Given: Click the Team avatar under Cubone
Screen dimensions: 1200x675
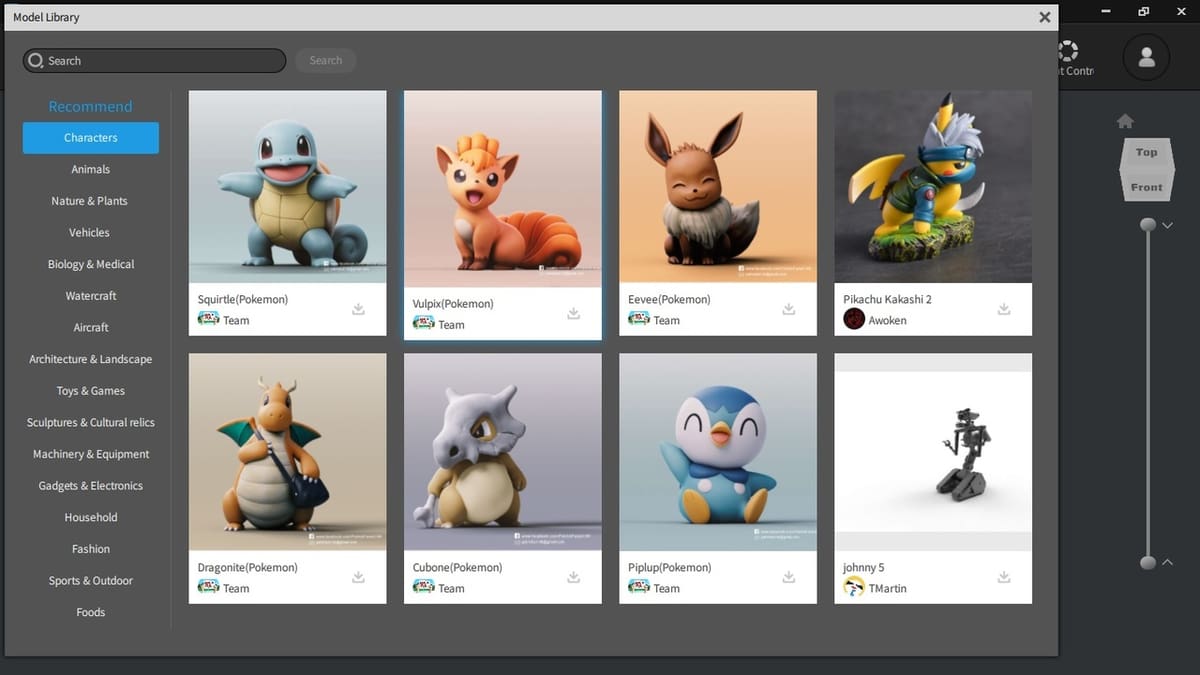Looking at the screenshot, I should coord(423,587).
